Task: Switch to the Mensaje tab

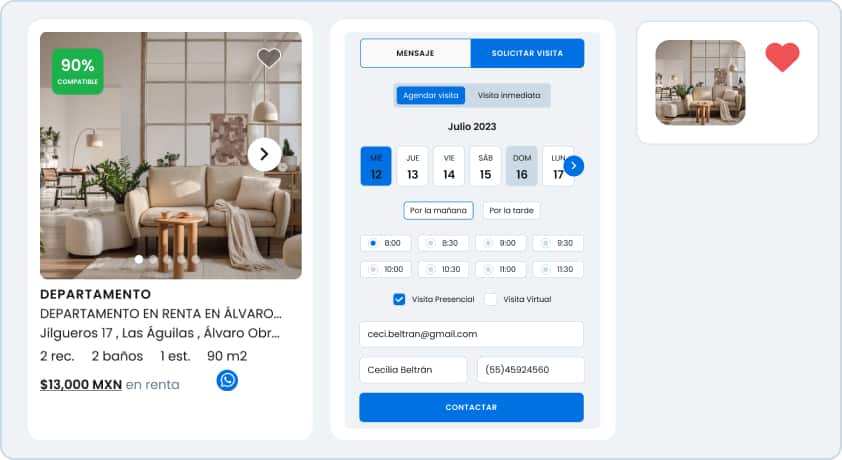Action: tap(415, 53)
